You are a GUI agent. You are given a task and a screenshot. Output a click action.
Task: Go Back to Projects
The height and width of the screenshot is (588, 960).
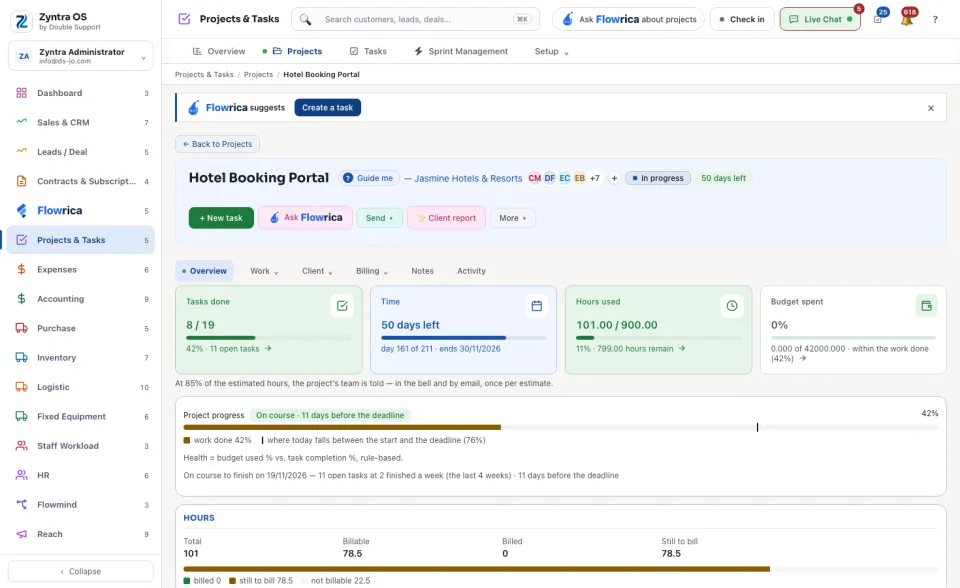(217, 144)
